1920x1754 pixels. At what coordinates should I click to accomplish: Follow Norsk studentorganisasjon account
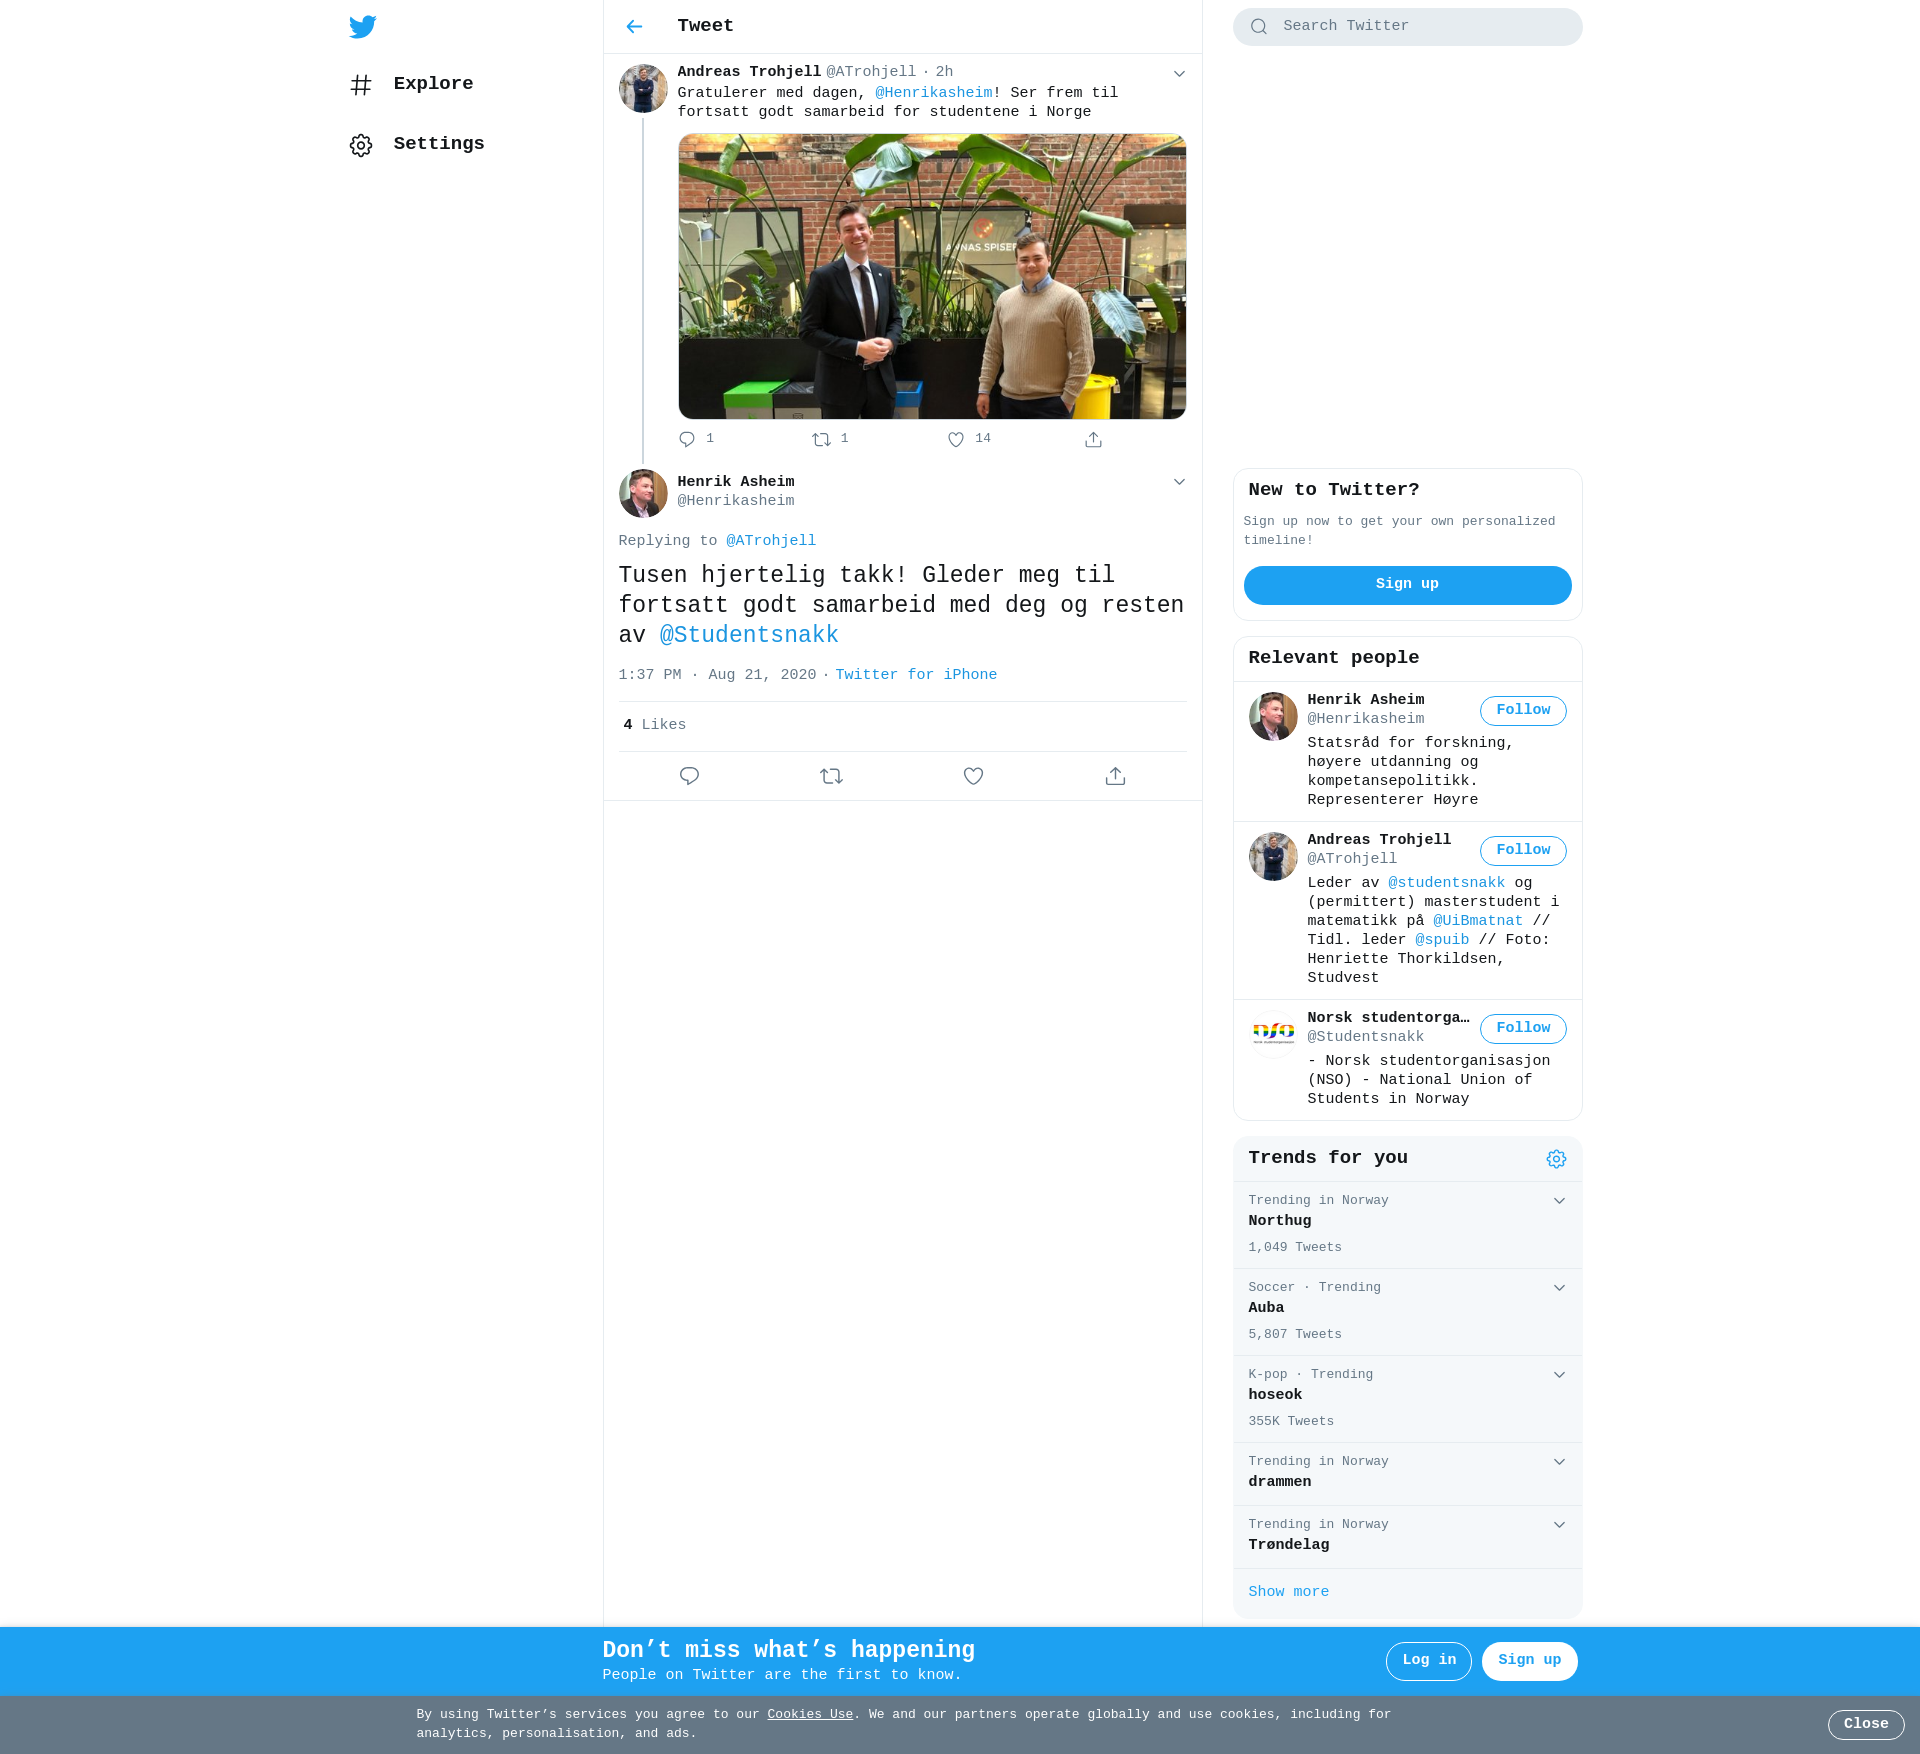[1522, 1029]
